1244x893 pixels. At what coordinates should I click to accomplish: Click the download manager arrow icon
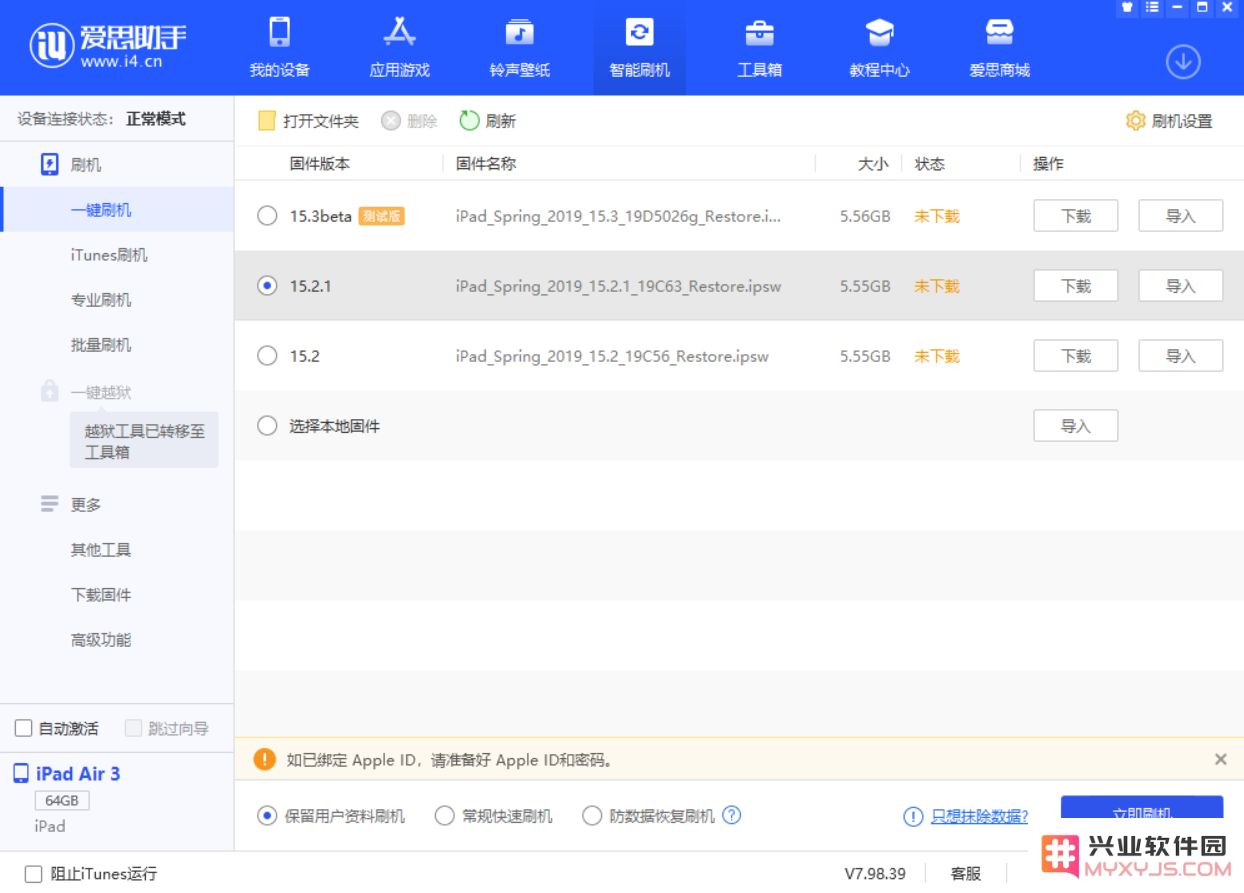click(1183, 62)
